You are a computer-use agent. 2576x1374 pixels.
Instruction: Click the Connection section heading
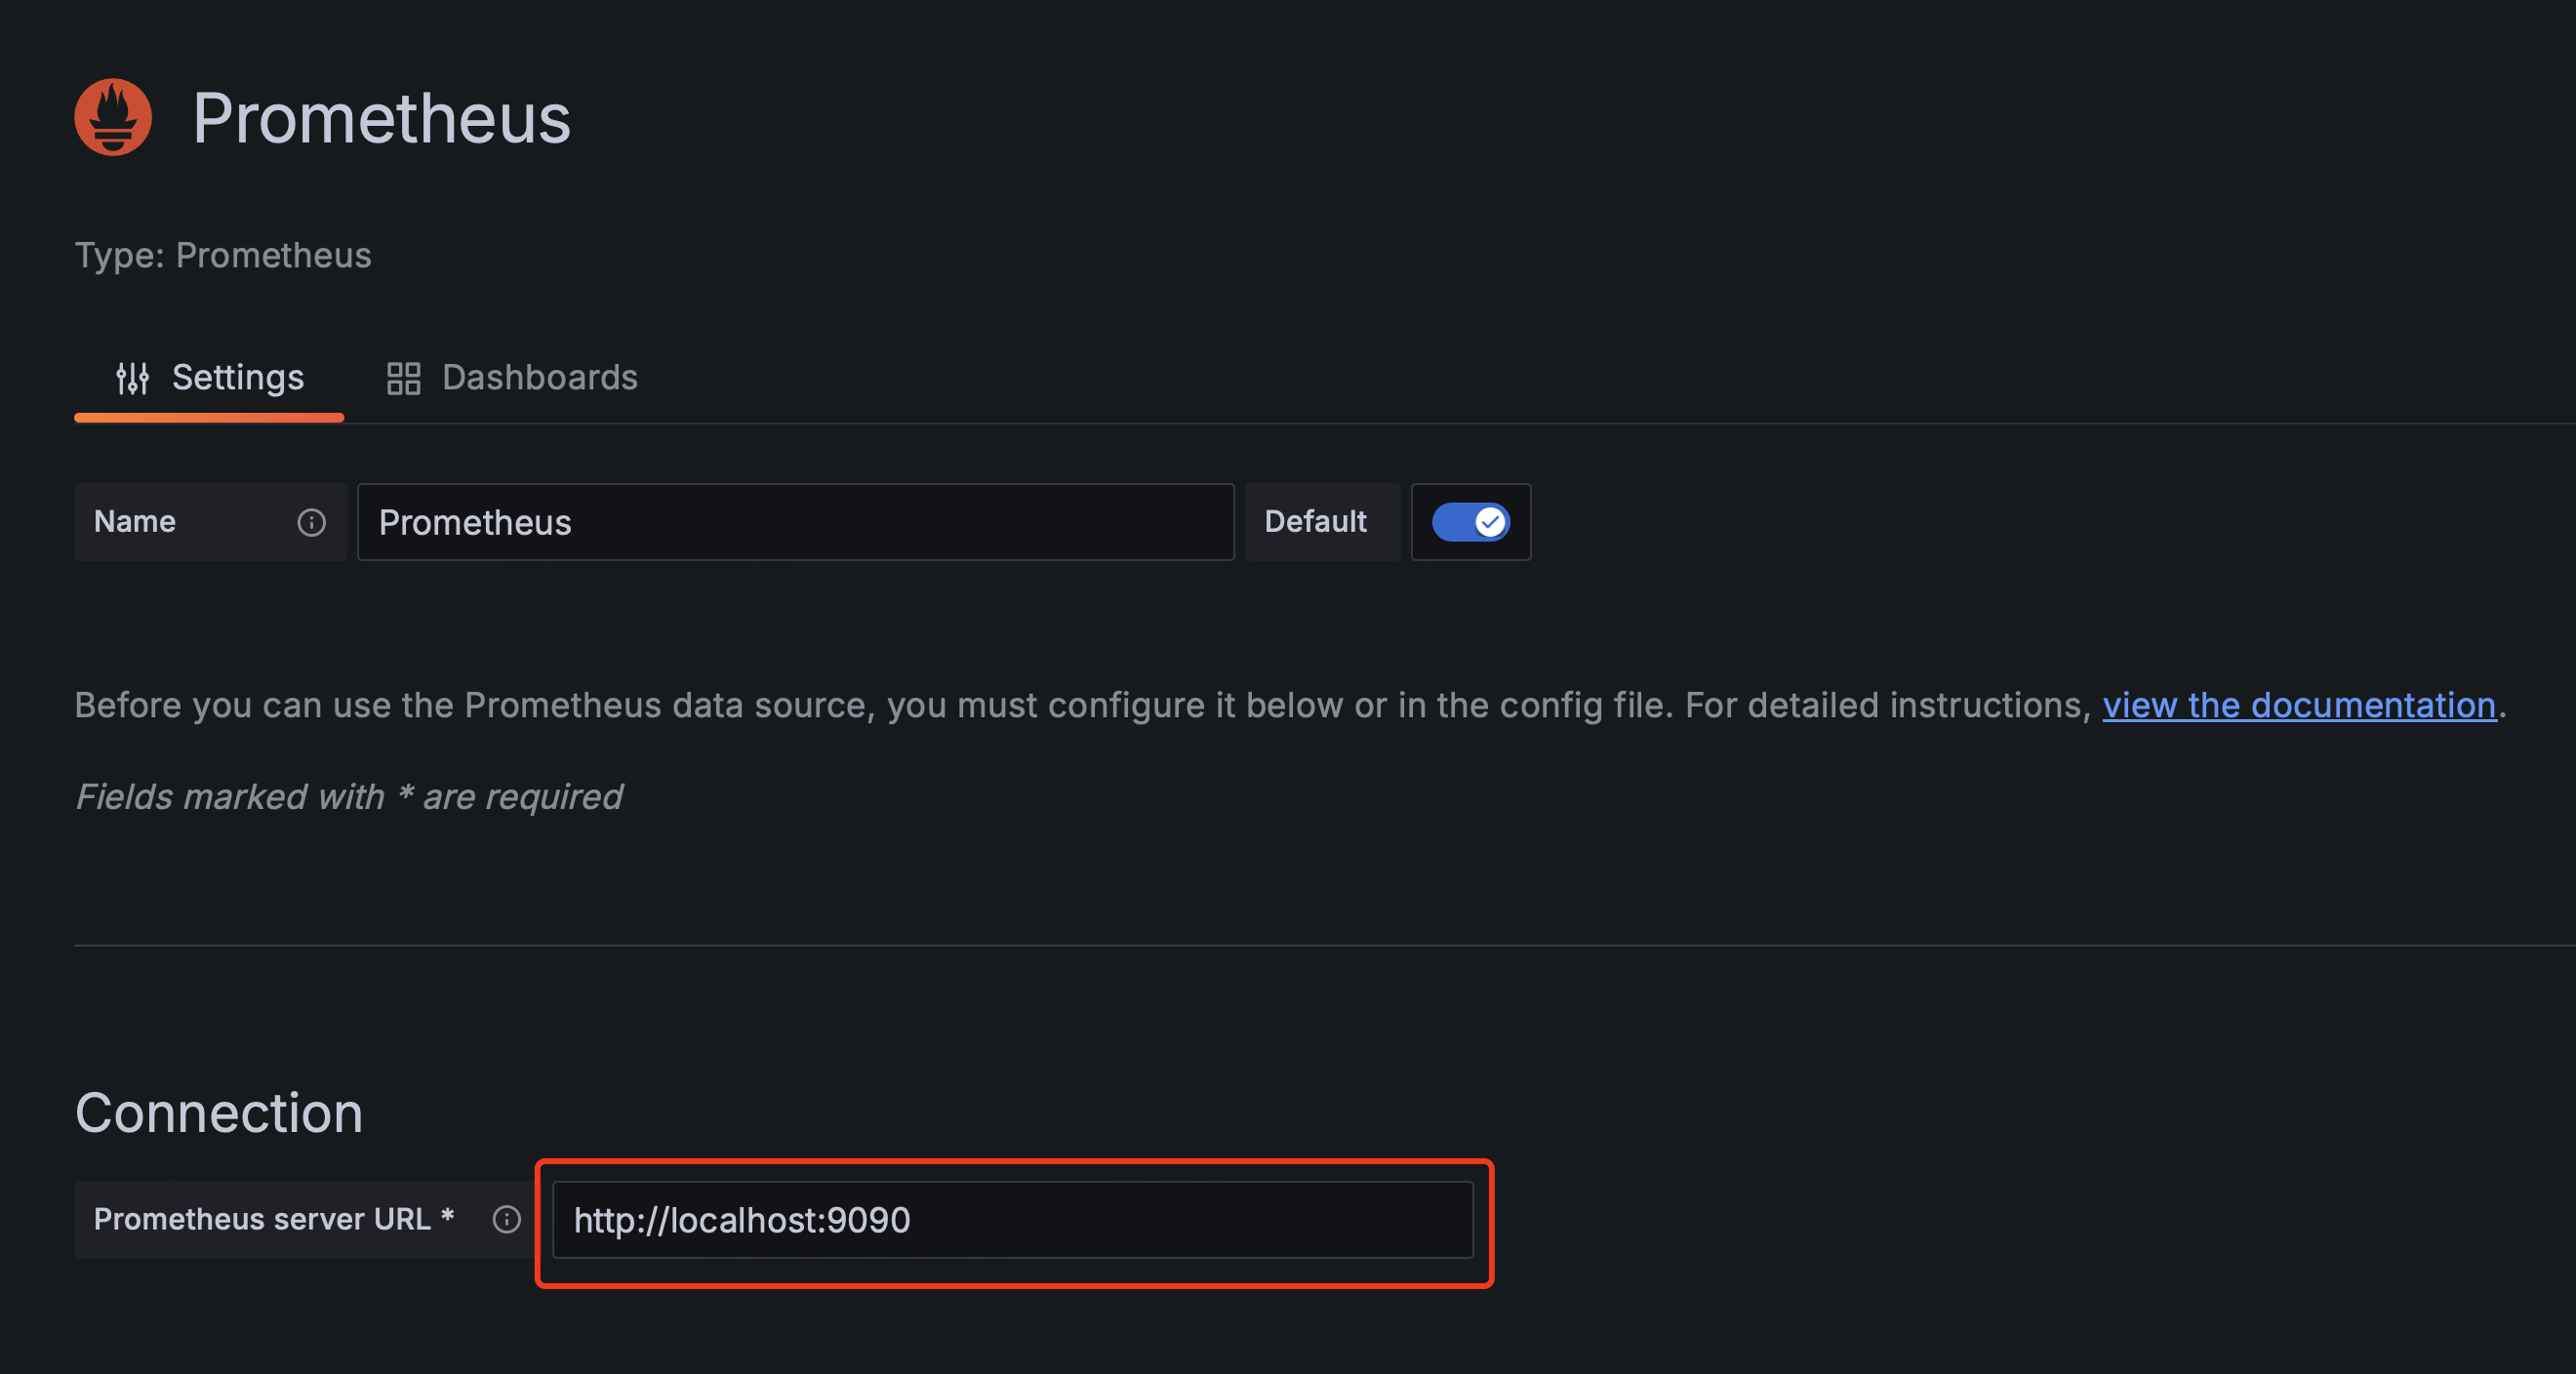219,1113
